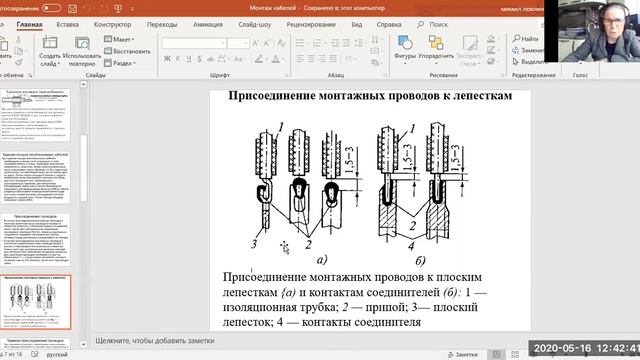The image size is (640, 360).
Task: Click the Bullets list icon
Action: [x=300, y=43]
